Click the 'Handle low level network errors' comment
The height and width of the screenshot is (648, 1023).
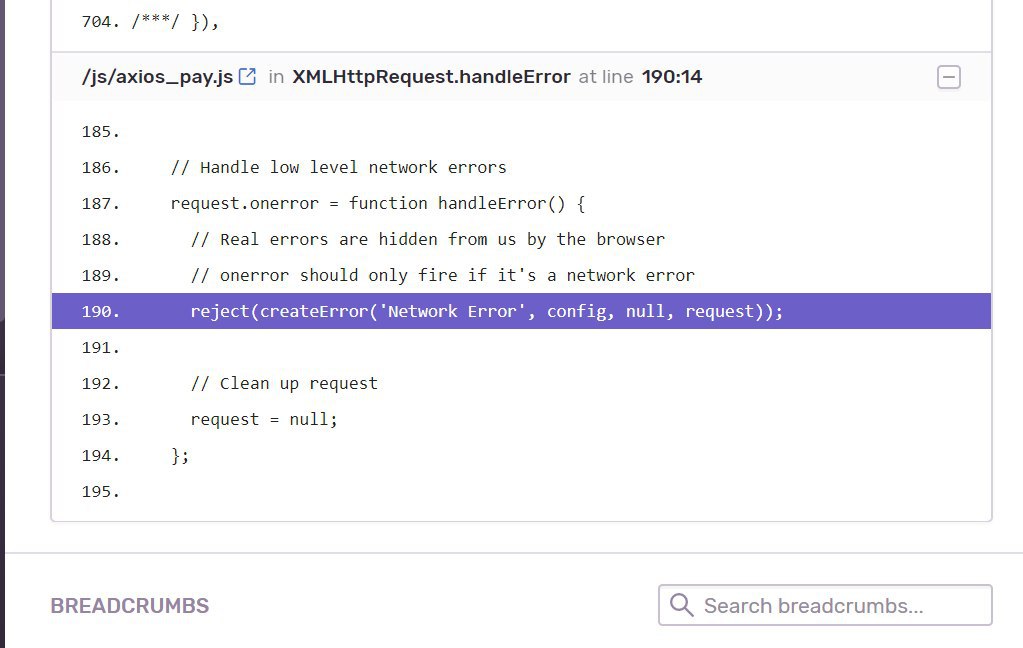tap(338, 168)
